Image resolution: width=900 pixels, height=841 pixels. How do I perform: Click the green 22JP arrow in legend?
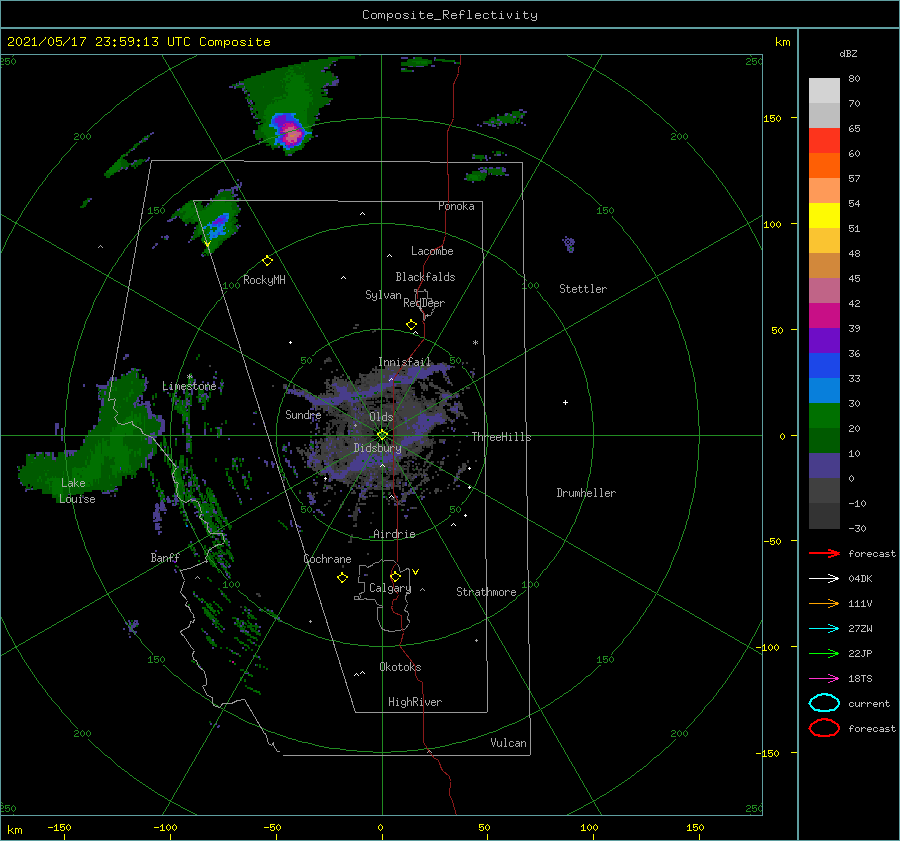tap(824, 653)
